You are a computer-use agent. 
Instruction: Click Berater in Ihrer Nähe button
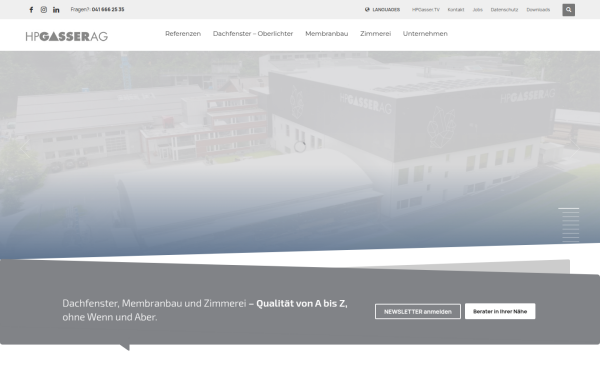pyautogui.click(x=500, y=311)
